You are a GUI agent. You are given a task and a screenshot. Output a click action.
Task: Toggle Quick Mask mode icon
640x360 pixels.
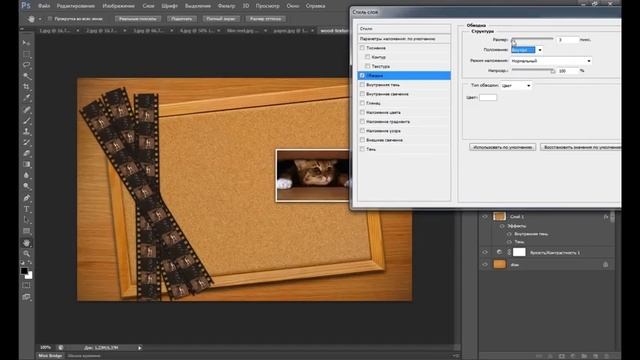(27, 286)
